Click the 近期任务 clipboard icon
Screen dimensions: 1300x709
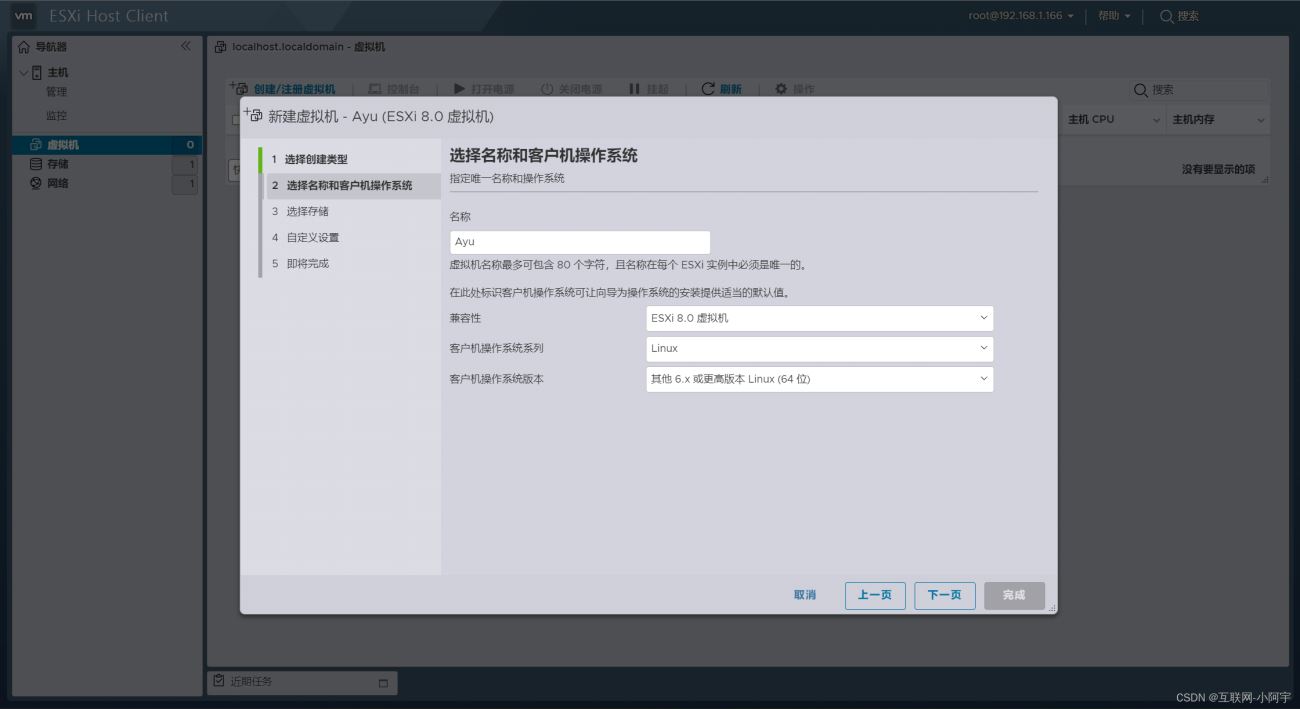219,681
